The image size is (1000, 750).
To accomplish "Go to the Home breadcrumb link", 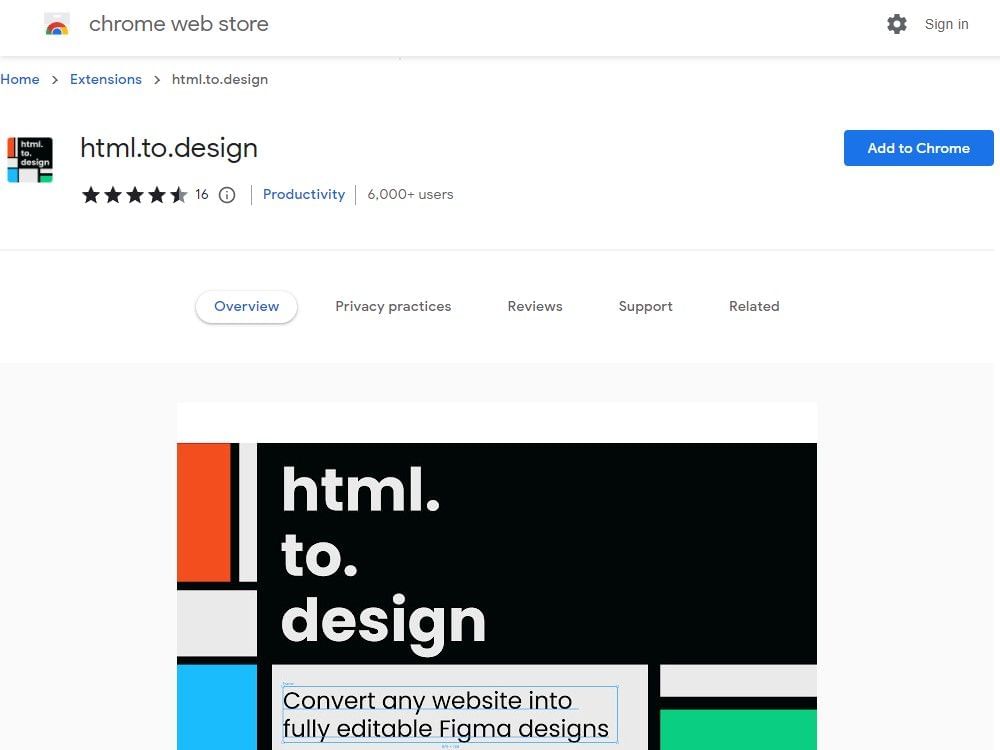I will coord(20,79).
